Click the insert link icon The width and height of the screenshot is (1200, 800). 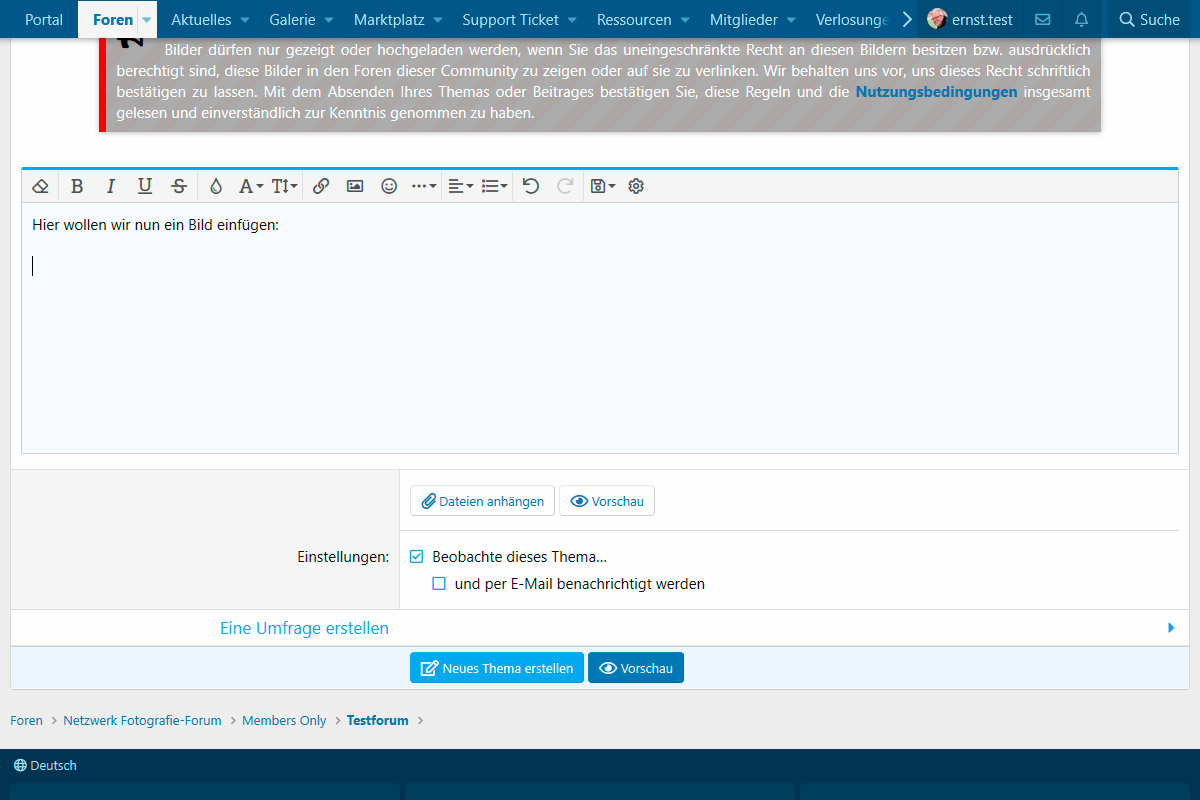pos(321,186)
